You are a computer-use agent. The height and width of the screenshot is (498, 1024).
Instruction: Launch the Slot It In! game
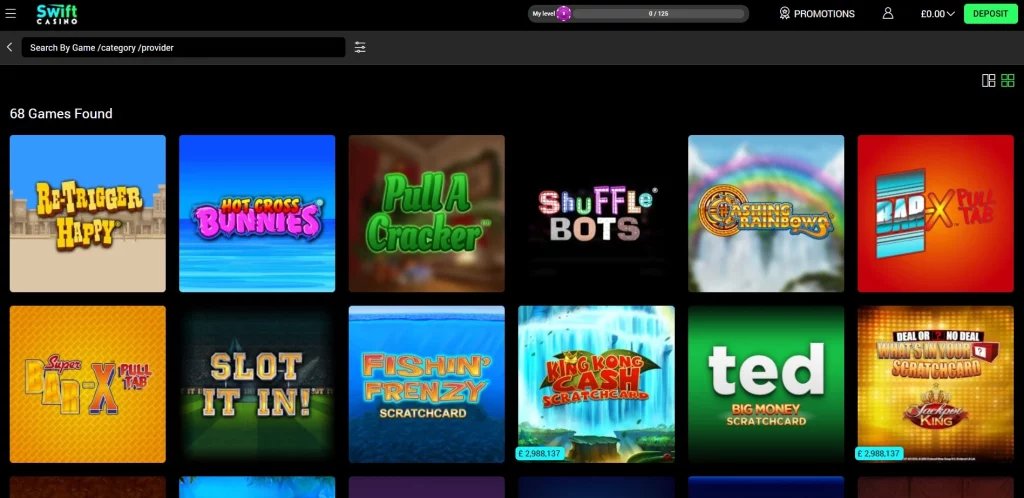point(257,384)
